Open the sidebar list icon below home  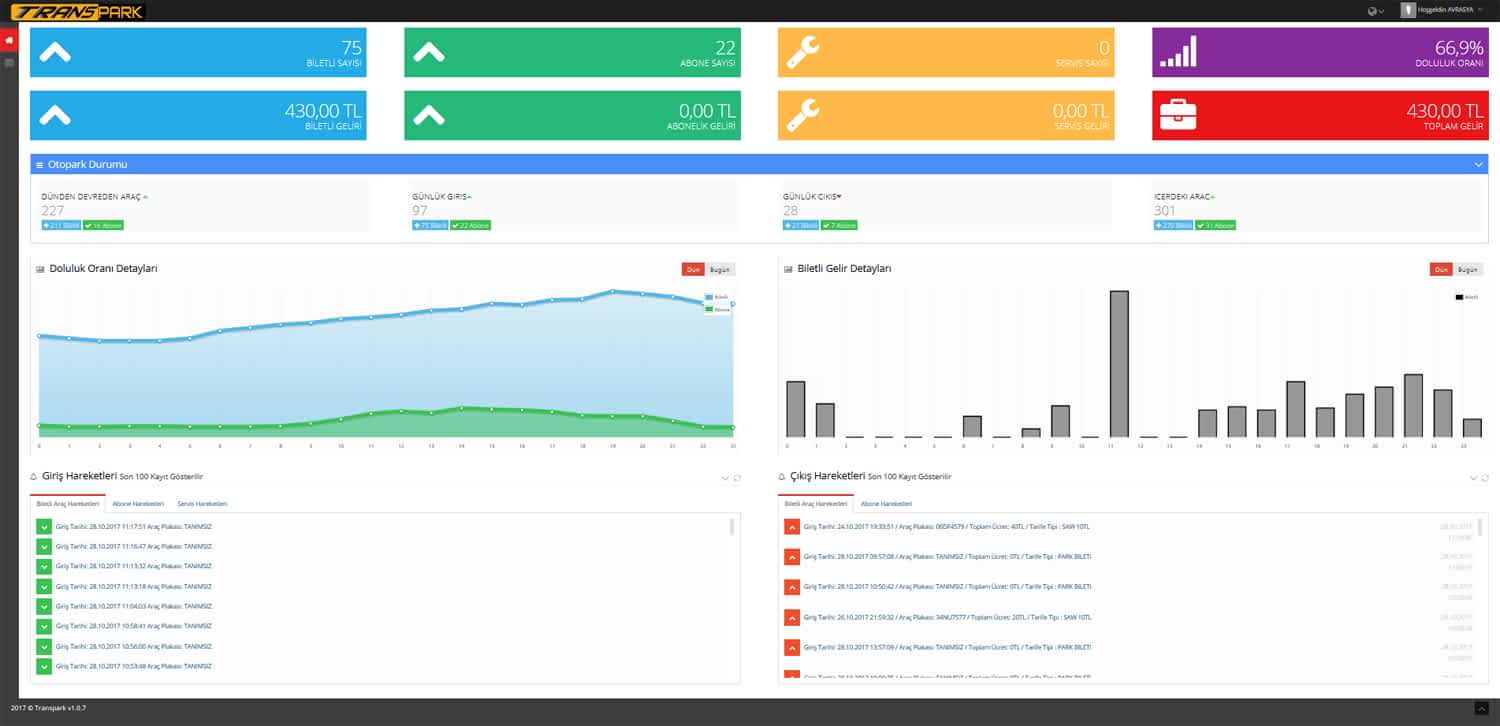[9, 63]
